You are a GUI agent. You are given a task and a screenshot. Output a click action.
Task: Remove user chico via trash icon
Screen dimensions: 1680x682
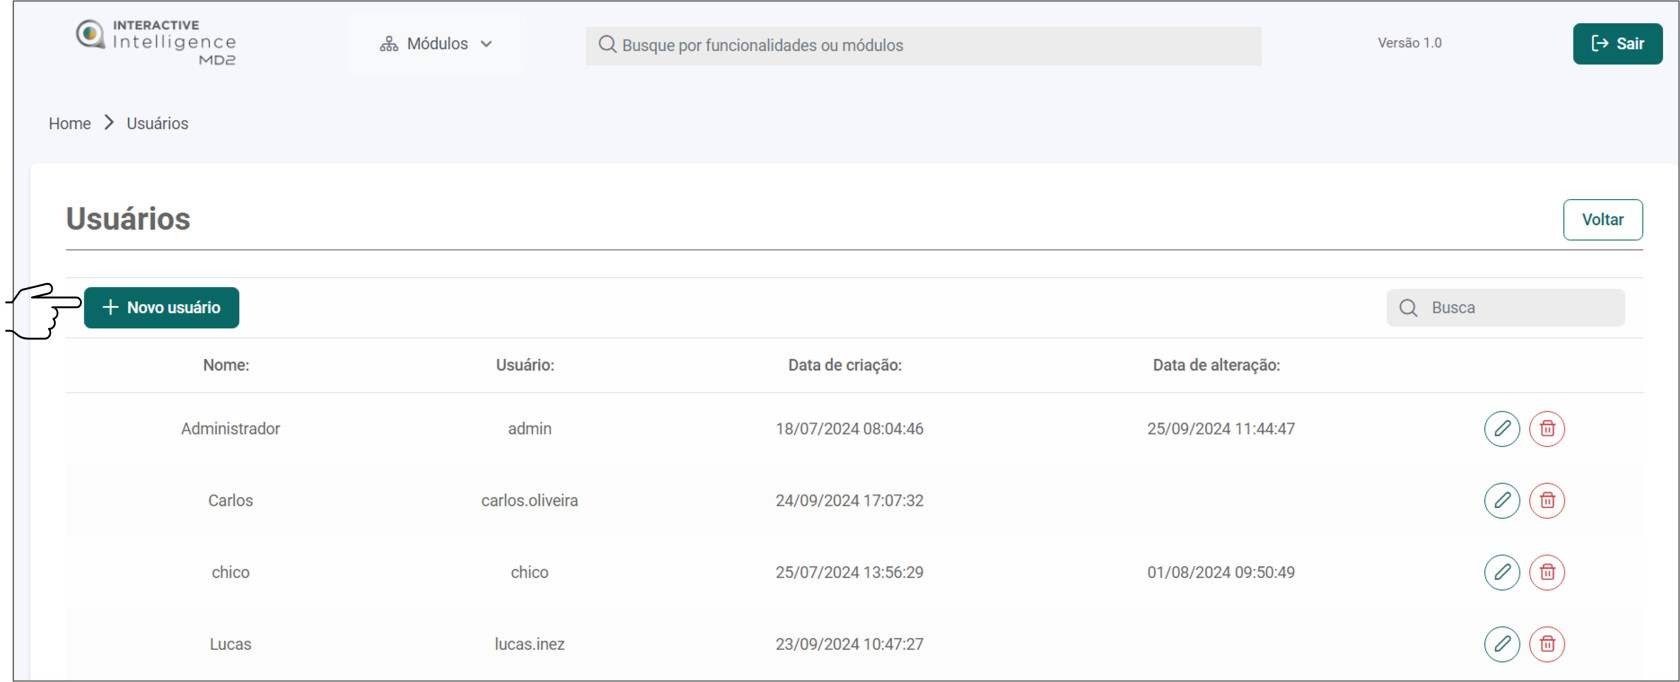(1546, 573)
